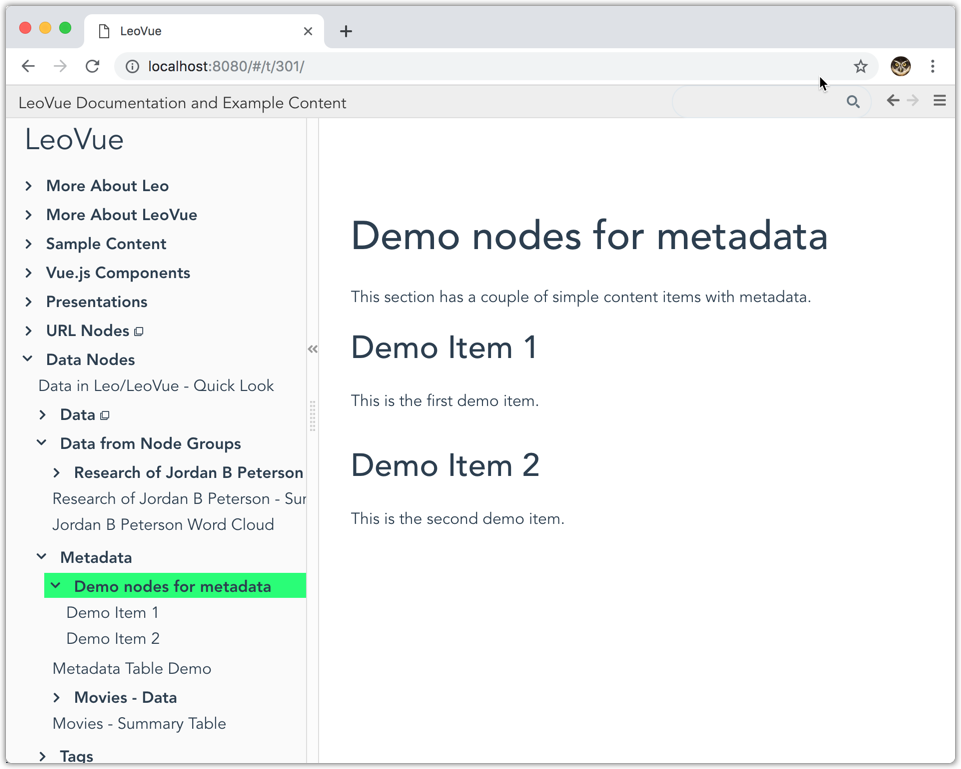
Task: Click the LeoVue forward arrow icon
Action: pos(913,101)
